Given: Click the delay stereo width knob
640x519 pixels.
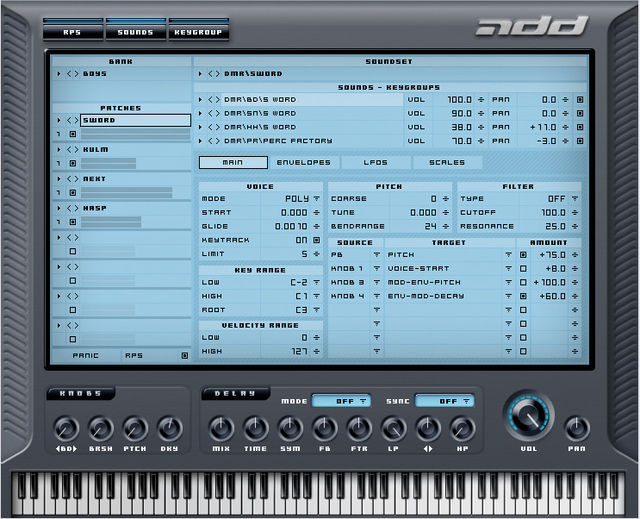Looking at the screenshot, I should 428,429.
